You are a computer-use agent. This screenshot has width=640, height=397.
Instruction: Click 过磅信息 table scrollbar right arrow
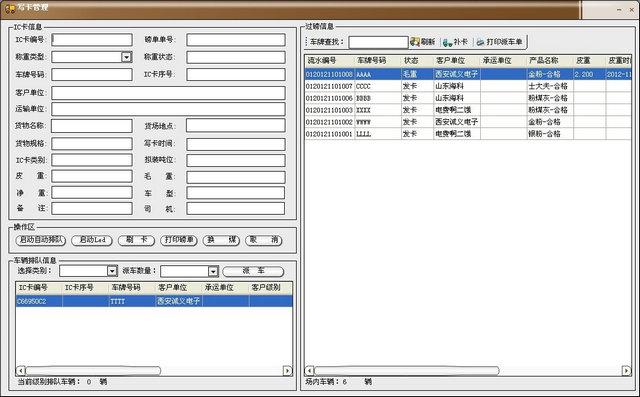pyautogui.click(x=627, y=370)
